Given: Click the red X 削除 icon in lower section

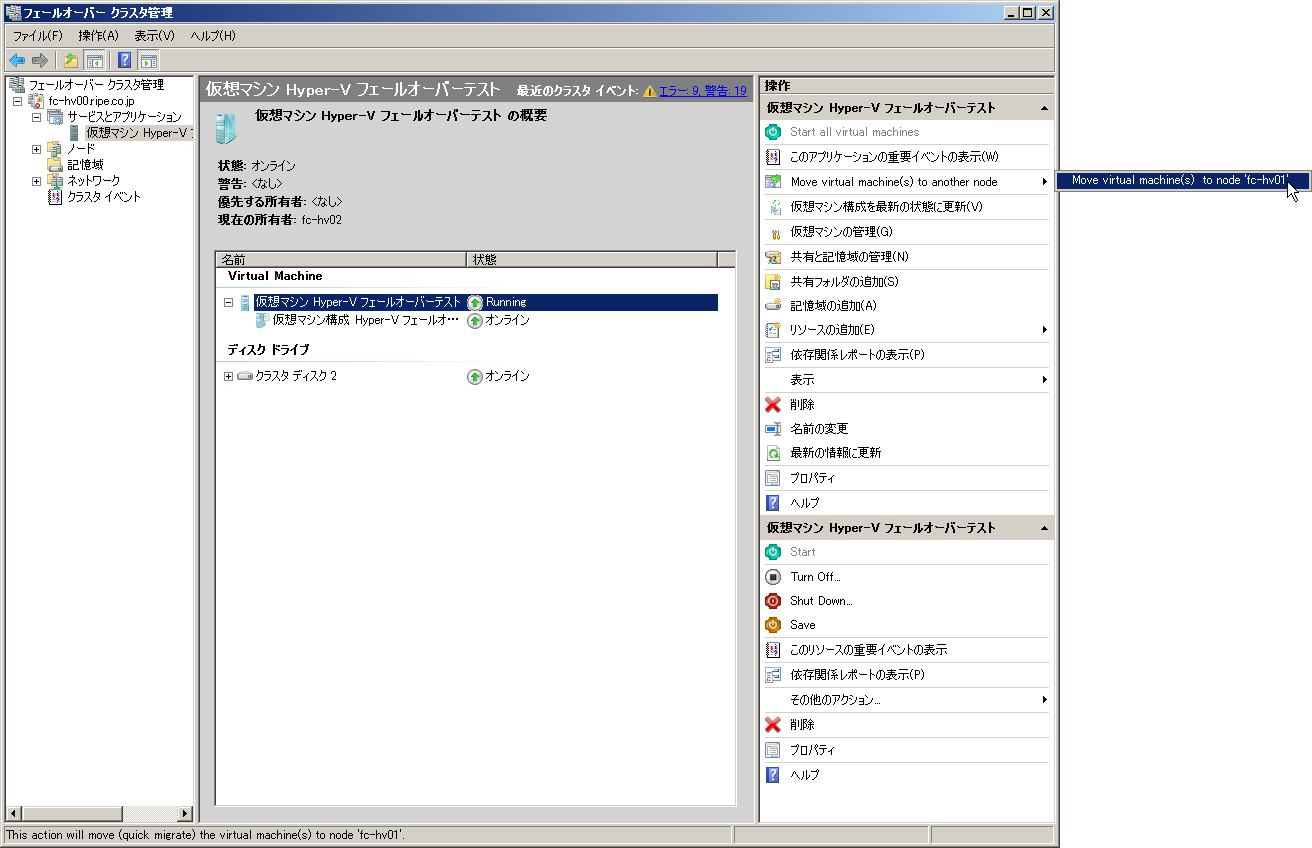Looking at the screenshot, I should point(773,725).
